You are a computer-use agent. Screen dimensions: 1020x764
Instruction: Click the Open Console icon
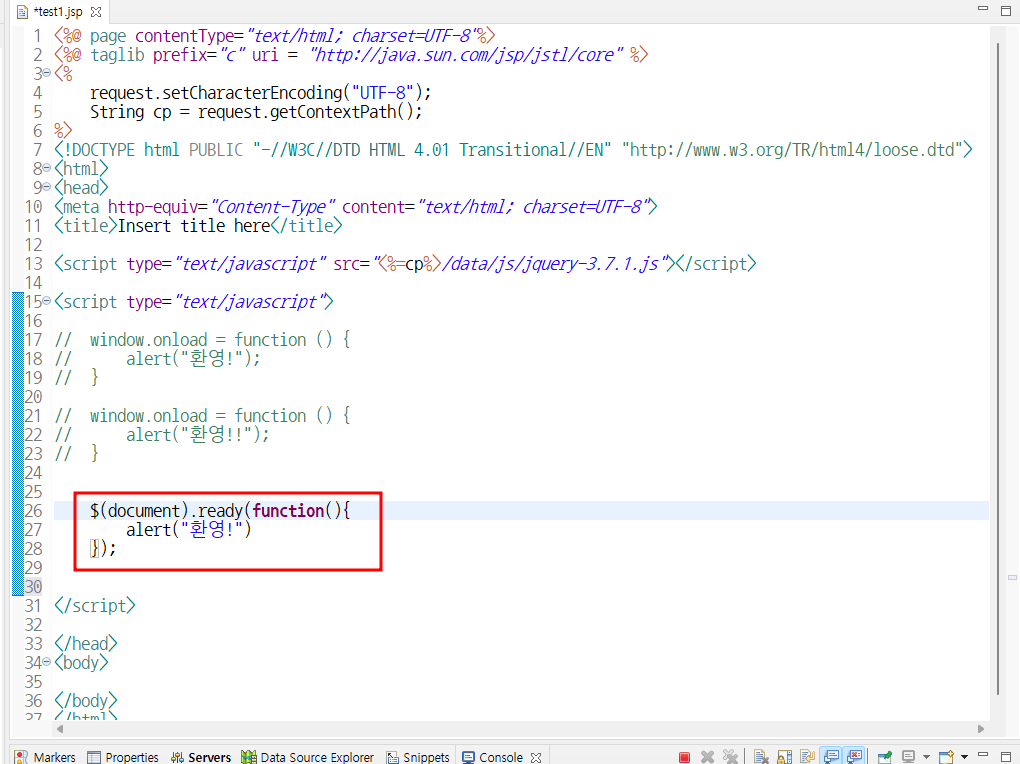[x=947, y=757]
